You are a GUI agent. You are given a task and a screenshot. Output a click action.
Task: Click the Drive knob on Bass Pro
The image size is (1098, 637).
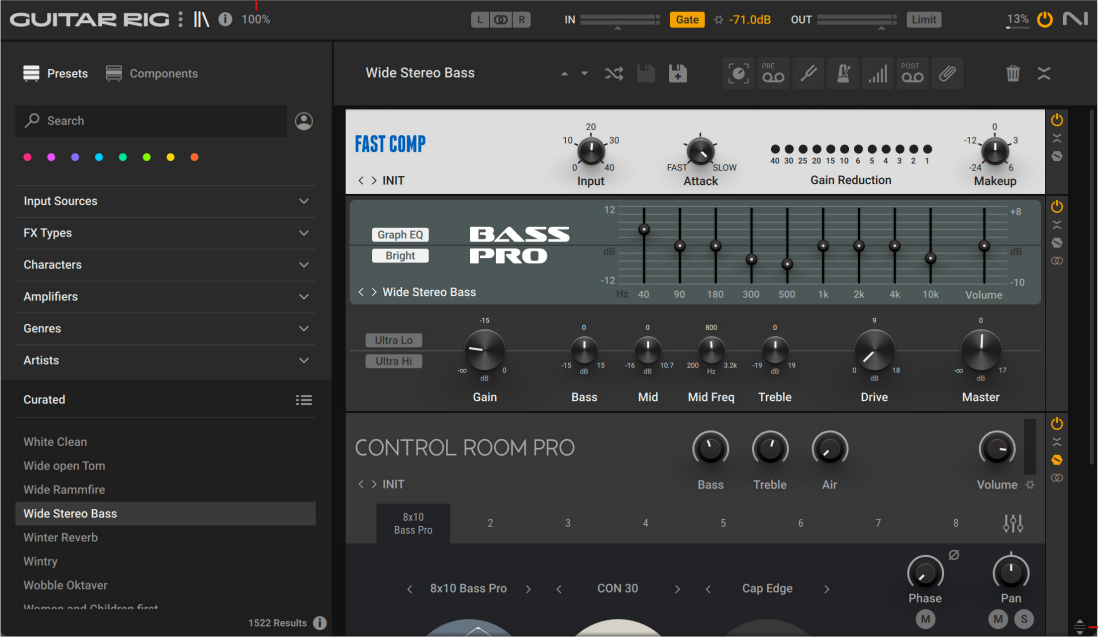pos(874,351)
